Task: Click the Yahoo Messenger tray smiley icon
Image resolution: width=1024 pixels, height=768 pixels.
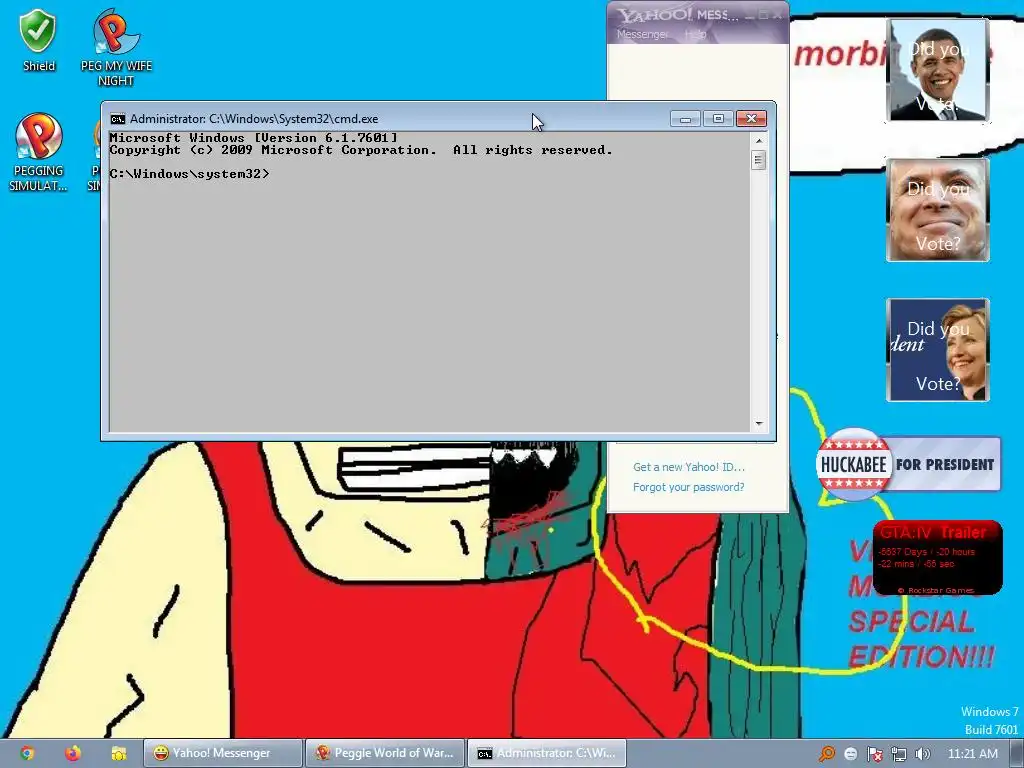Action: (x=850, y=754)
